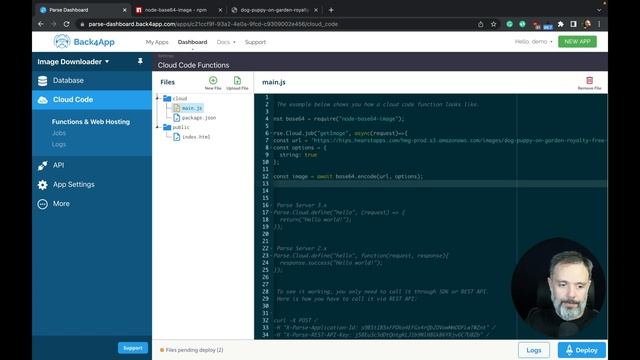Screen dimensions: 640x360
Task: Click the Remove File trash icon
Action: (589, 80)
